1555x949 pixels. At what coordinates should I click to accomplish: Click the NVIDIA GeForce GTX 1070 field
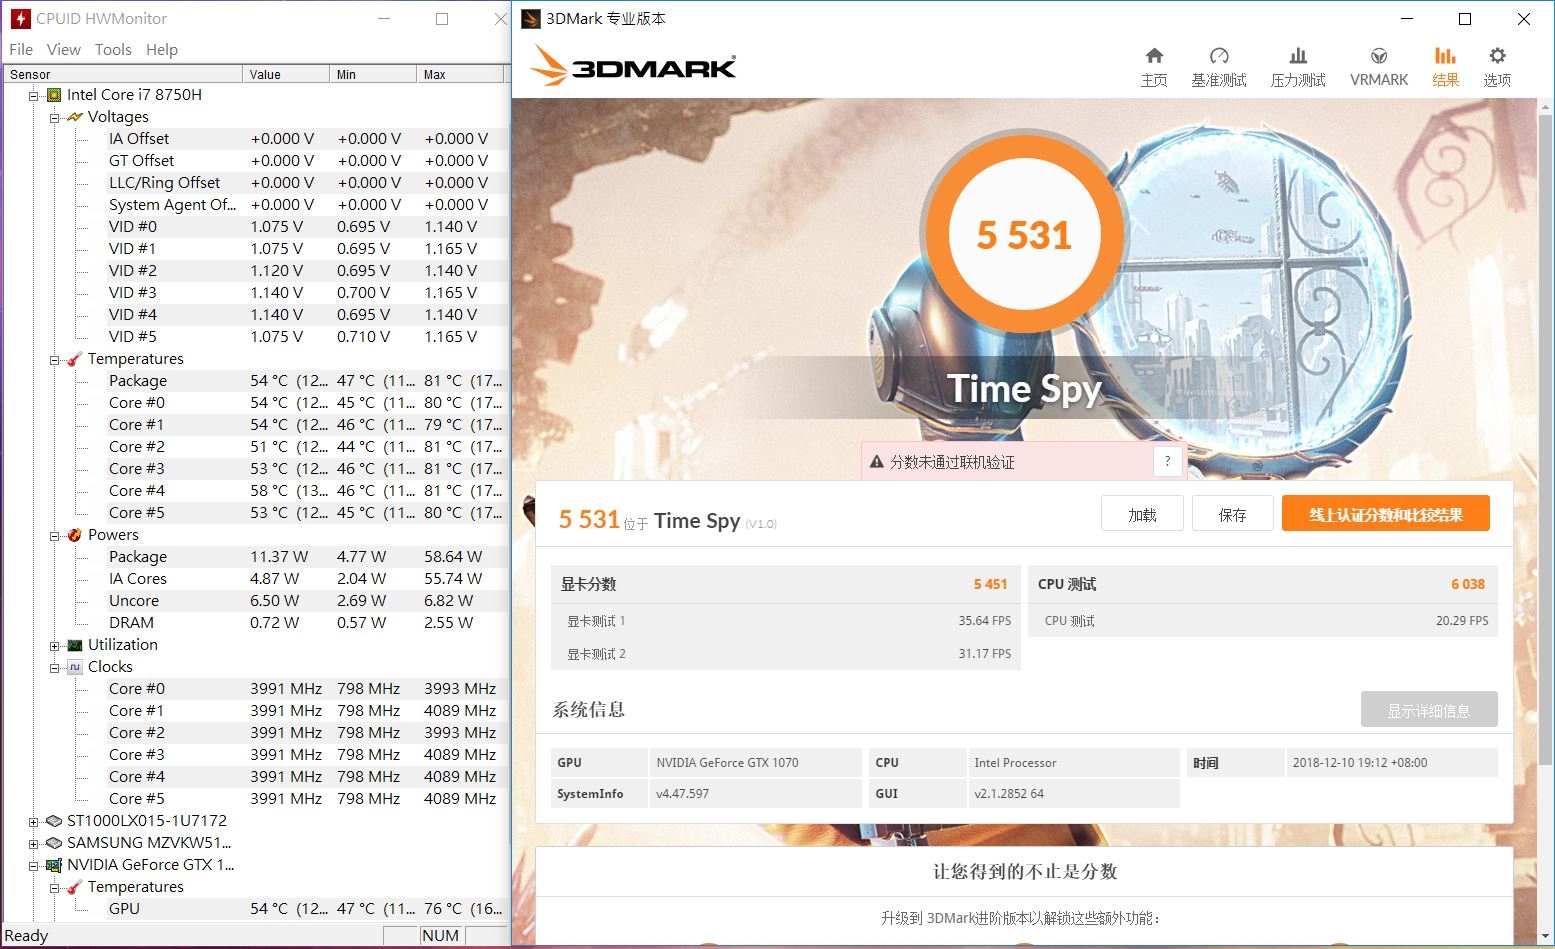pos(755,762)
